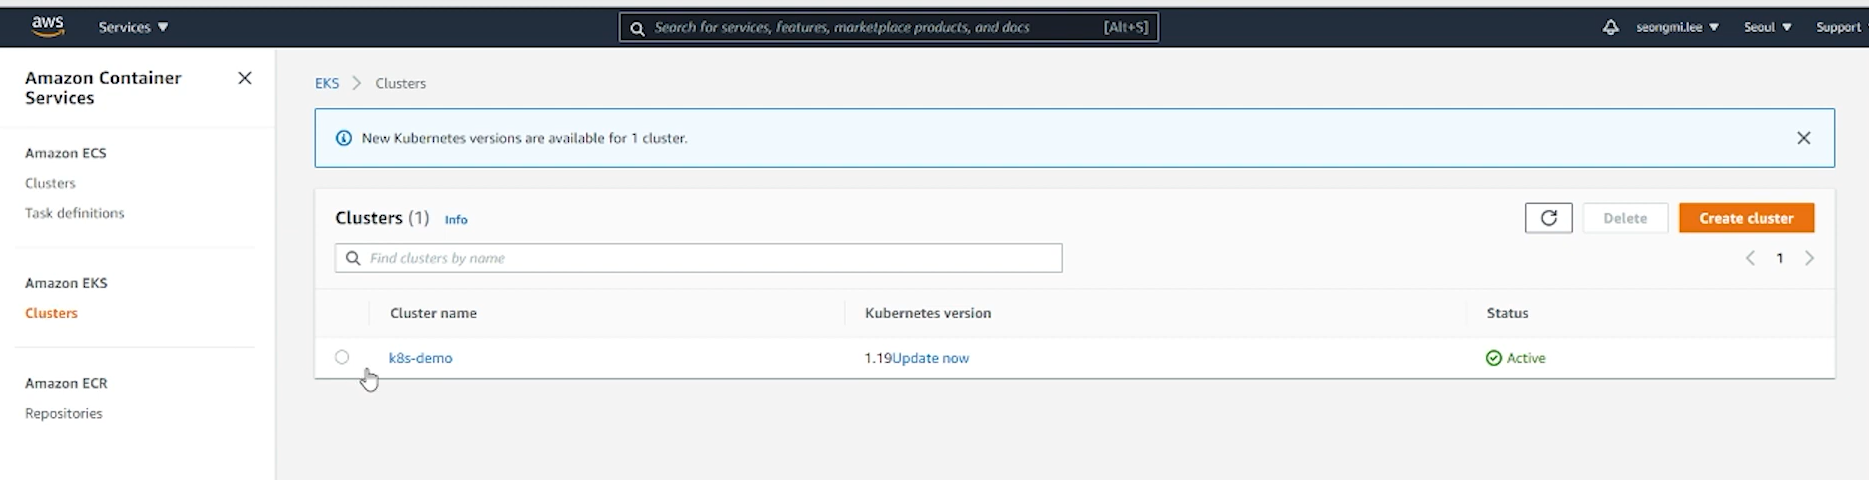Open the Seoul region dropdown

coord(1767,27)
